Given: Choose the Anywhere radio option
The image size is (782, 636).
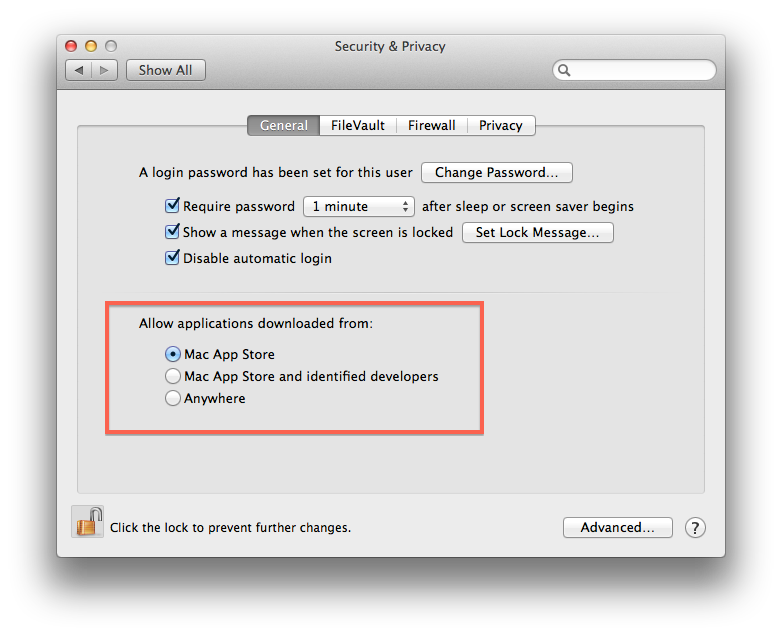Looking at the screenshot, I should coord(173,398).
